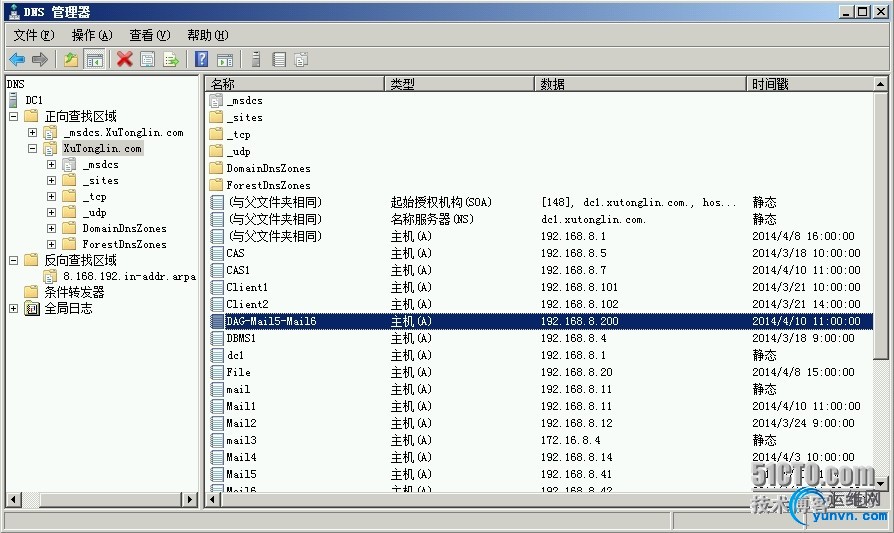
Task: Sort by the Data column header (数据)
Action: tap(640, 84)
